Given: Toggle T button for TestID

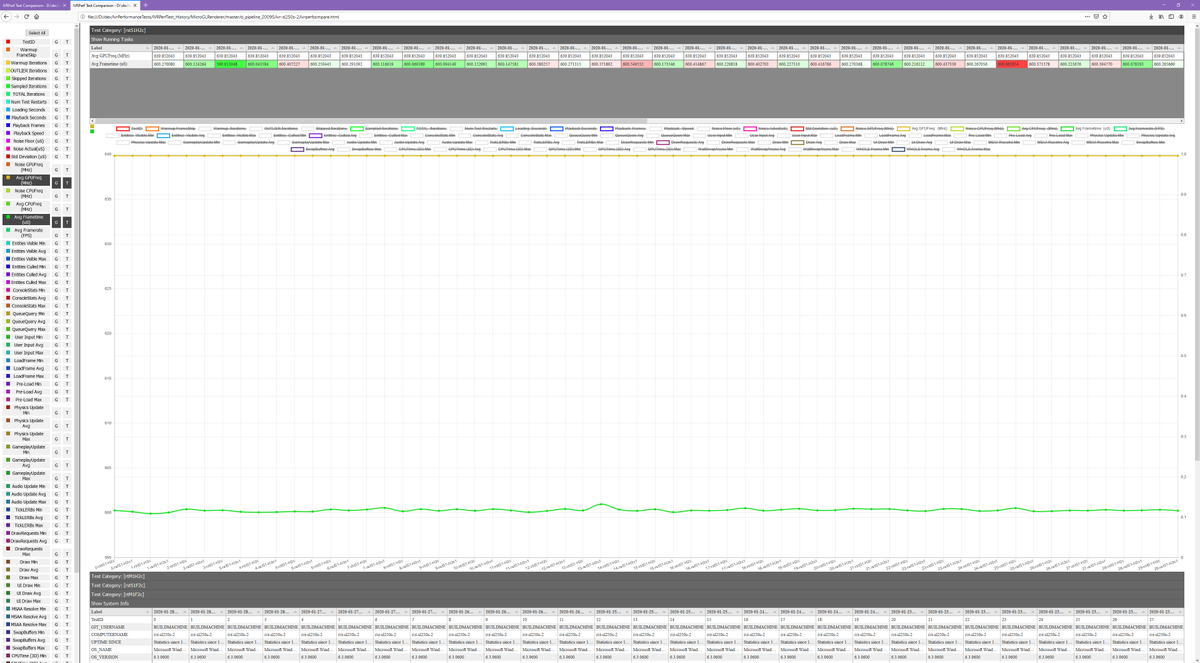Looking at the screenshot, I should click(x=67, y=42).
